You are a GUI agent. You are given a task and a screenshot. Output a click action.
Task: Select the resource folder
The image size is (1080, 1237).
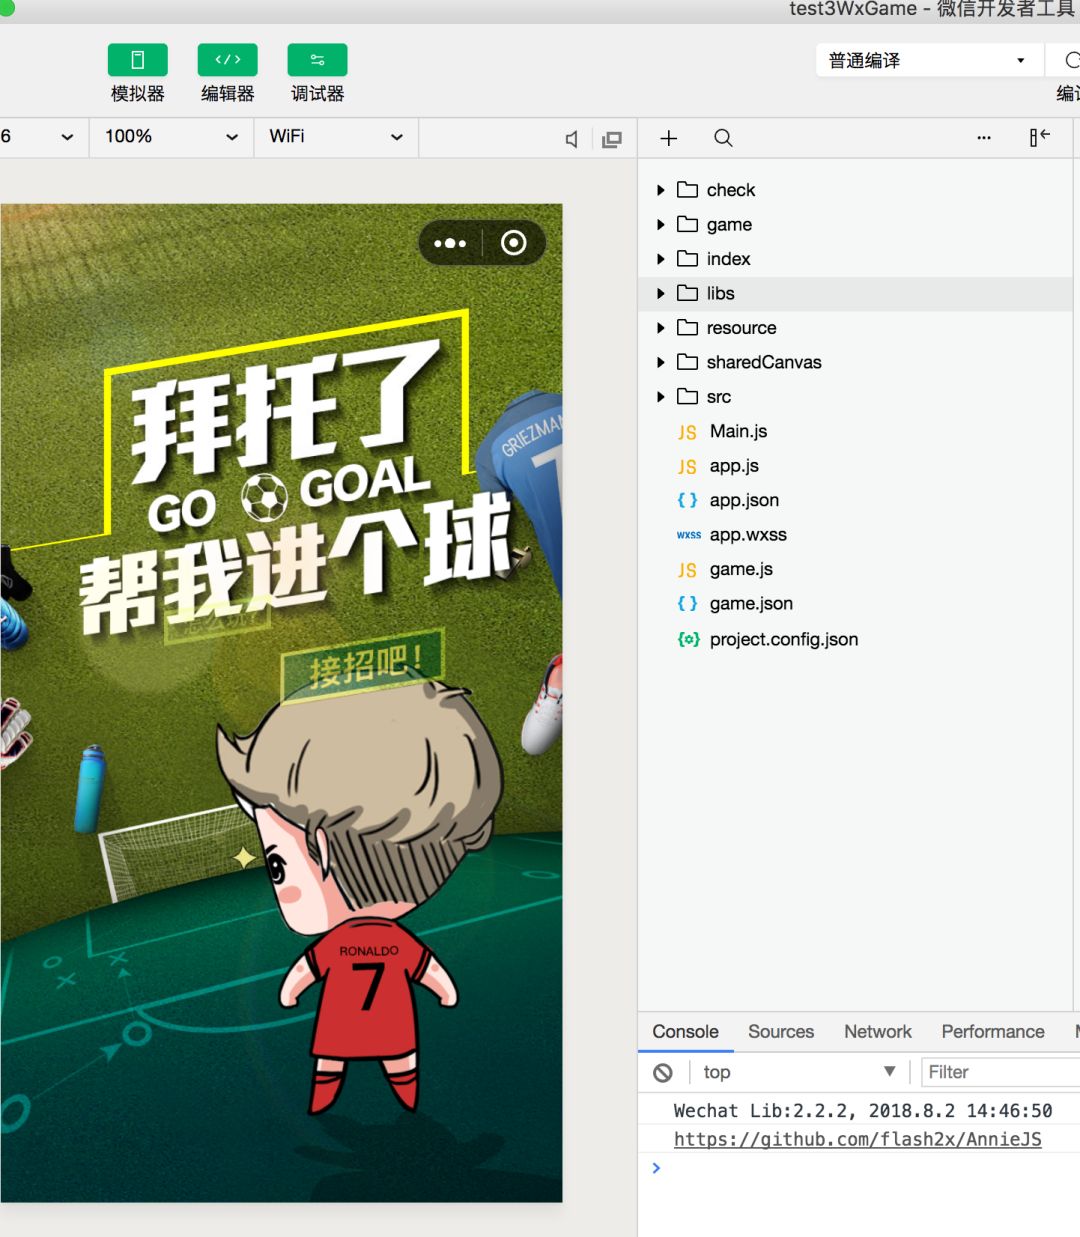tap(855, 328)
